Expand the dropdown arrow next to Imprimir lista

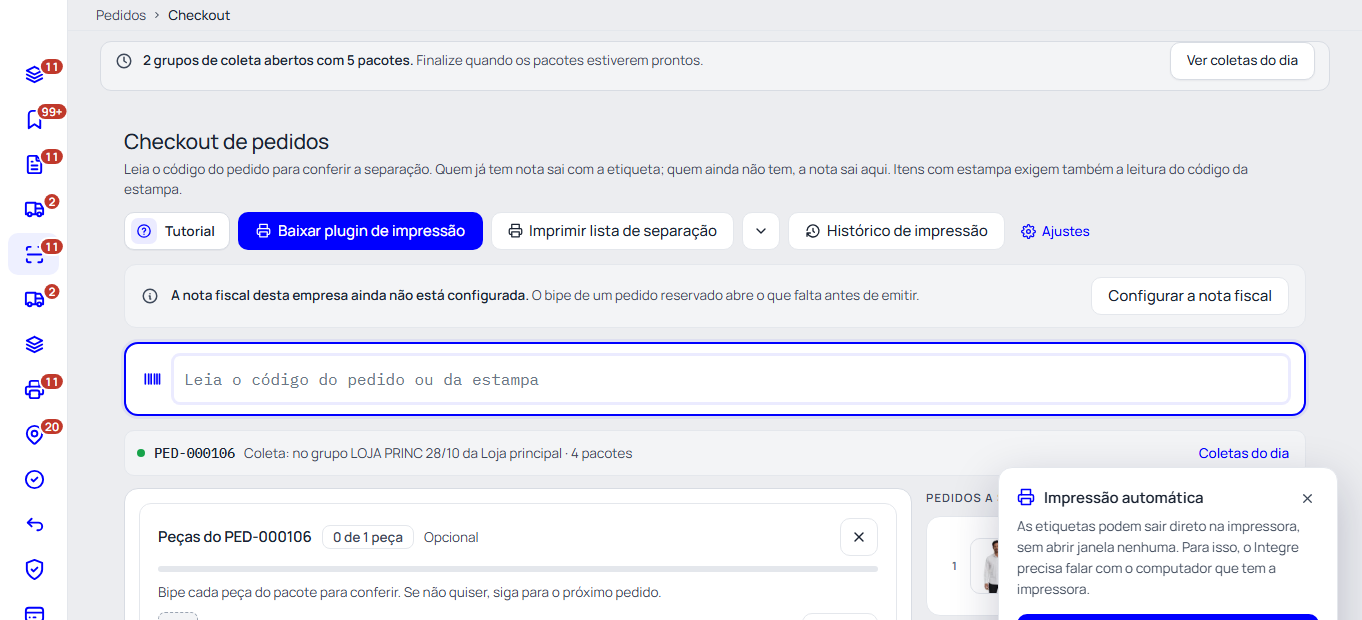pyautogui.click(x=761, y=231)
